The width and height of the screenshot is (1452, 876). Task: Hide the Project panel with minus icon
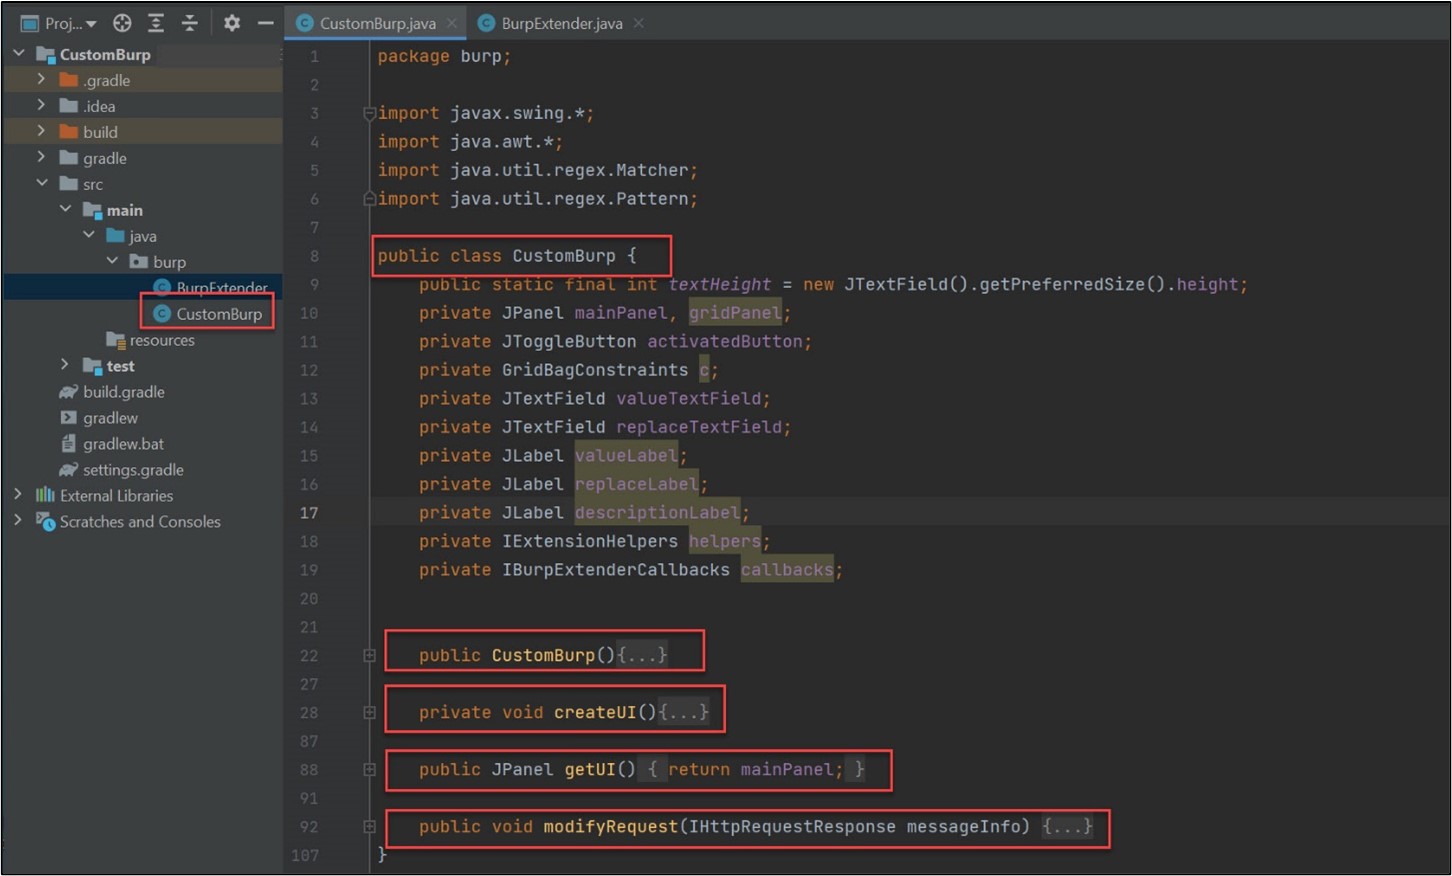click(x=265, y=23)
